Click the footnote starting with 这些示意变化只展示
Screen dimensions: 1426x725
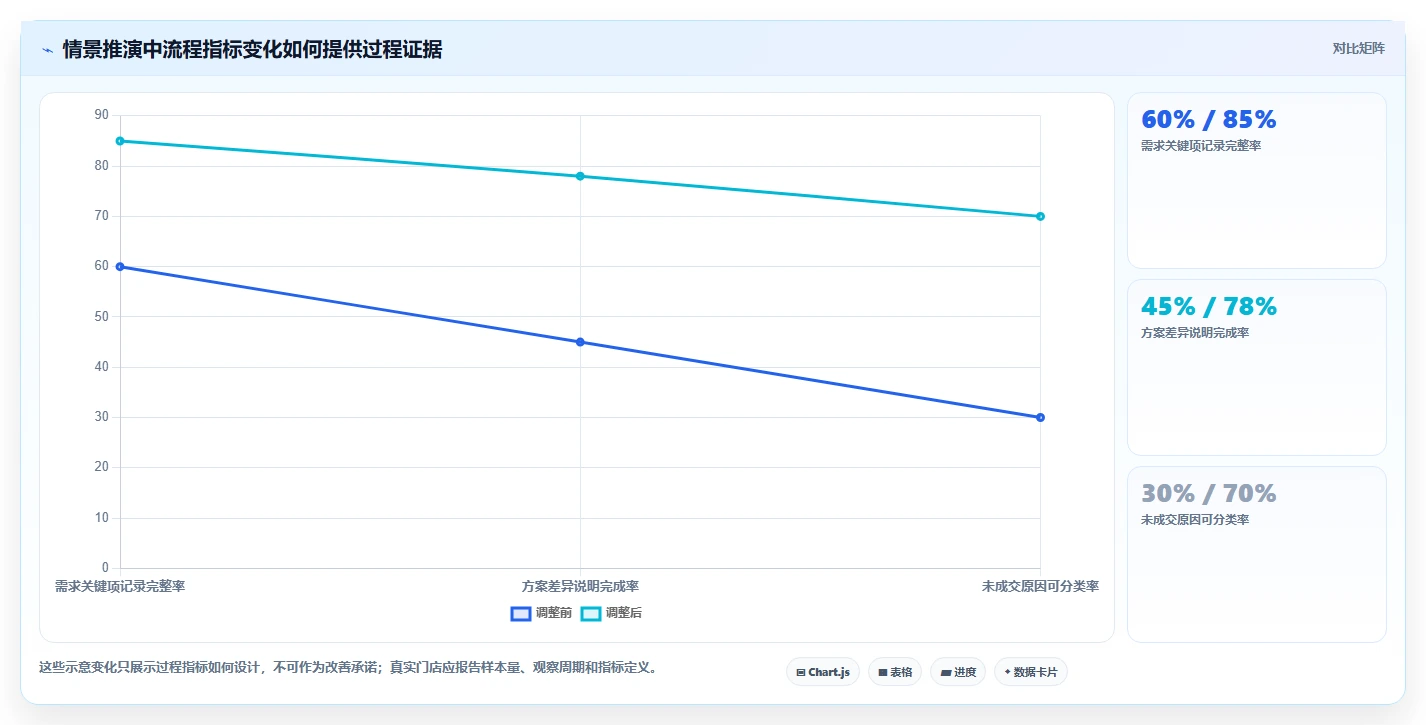coord(350,668)
